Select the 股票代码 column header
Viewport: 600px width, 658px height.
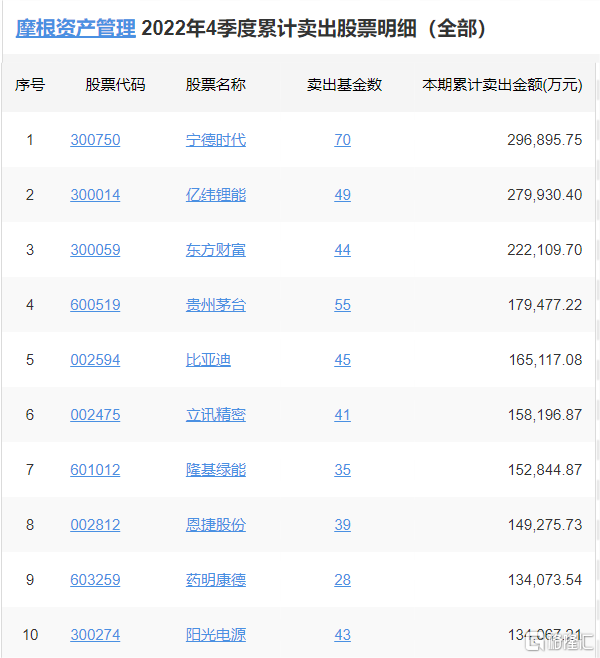(115, 85)
